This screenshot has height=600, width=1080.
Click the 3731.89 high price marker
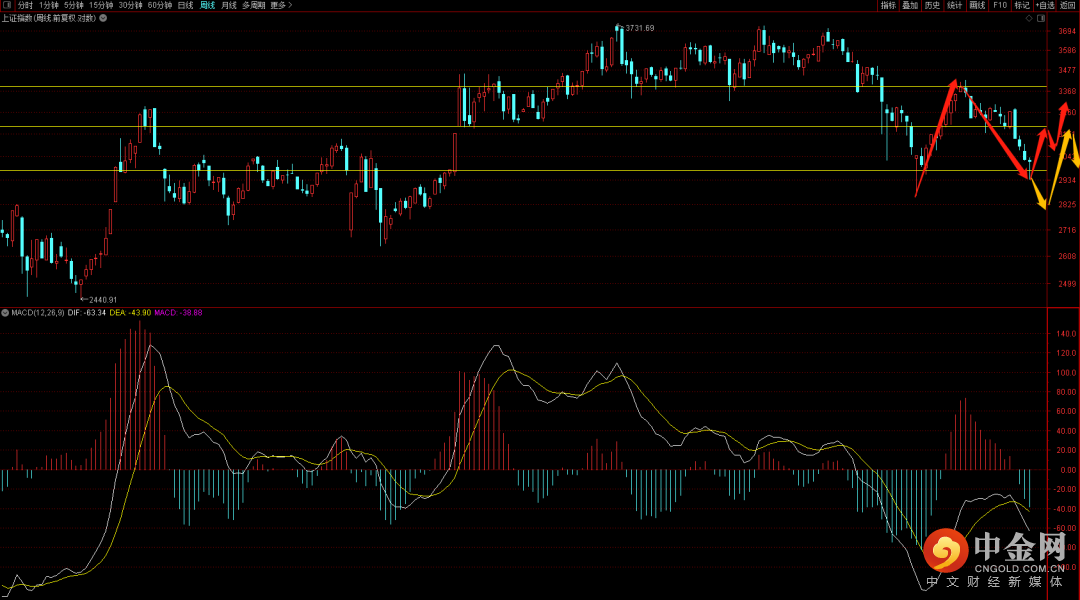pos(638,28)
